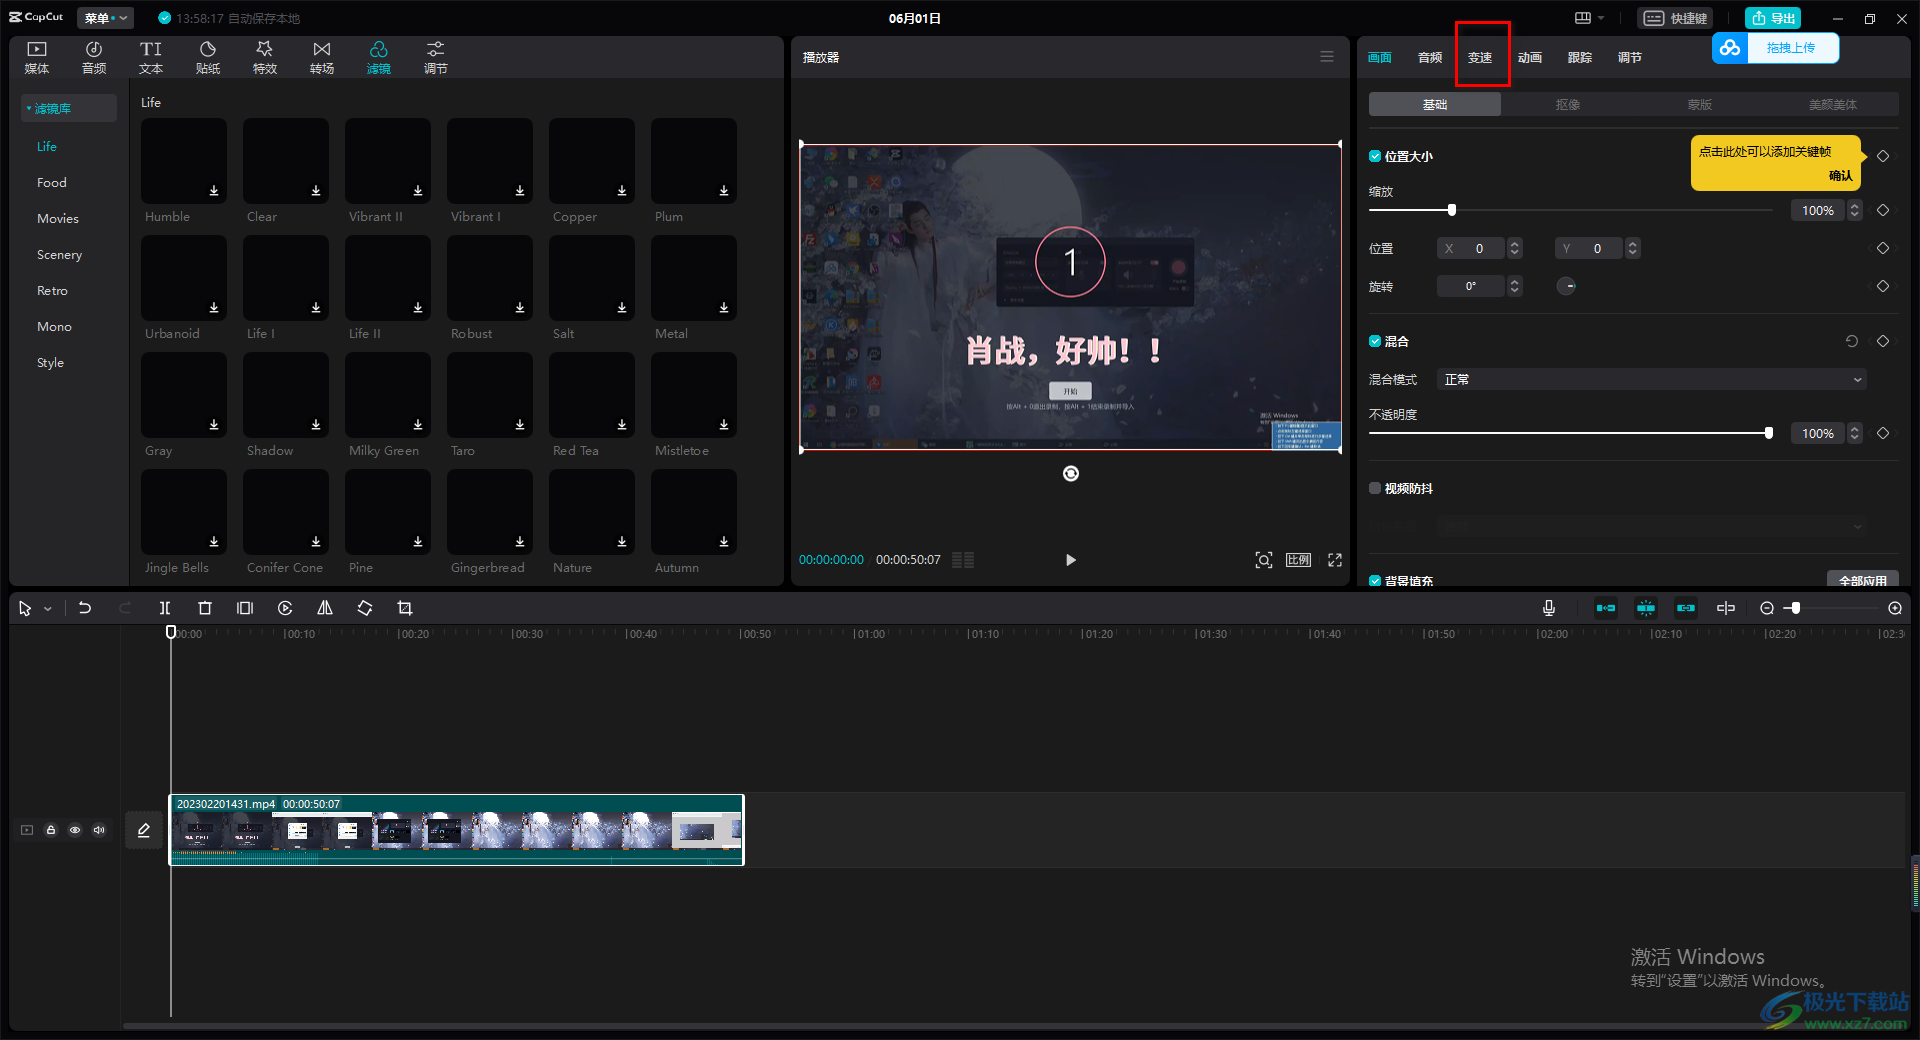
Task: Toggle the 背景填充 checkbox
Action: tap(1375, 581)
